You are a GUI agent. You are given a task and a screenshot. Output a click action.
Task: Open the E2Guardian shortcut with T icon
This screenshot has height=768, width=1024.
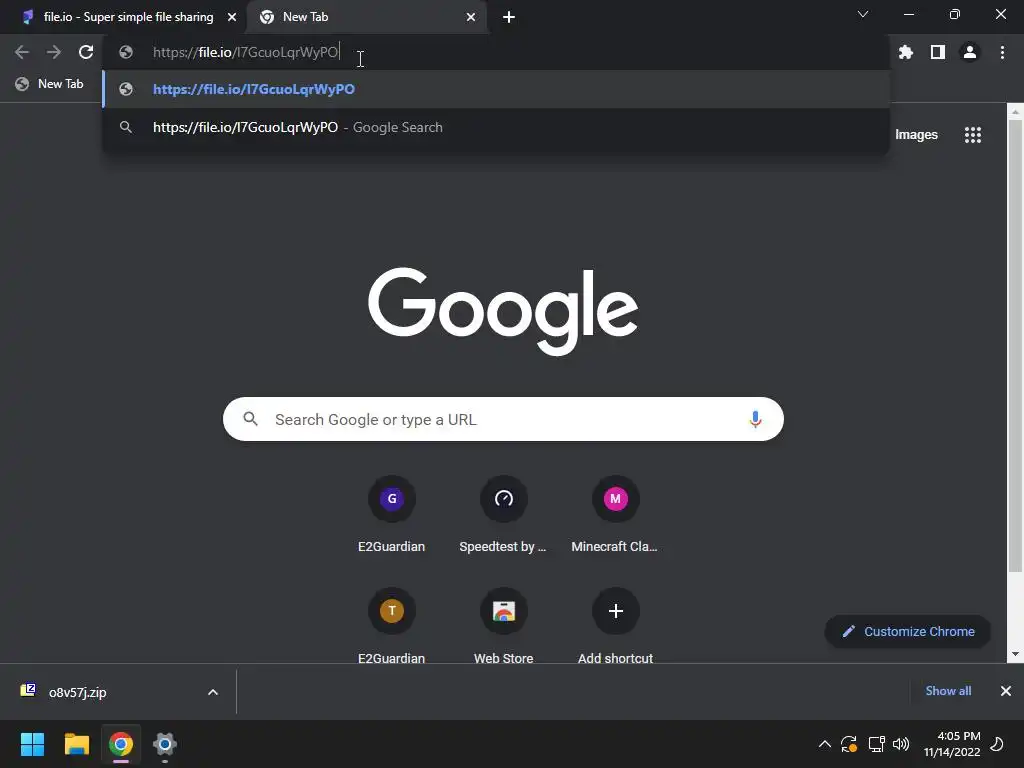[x=392, y=626]
